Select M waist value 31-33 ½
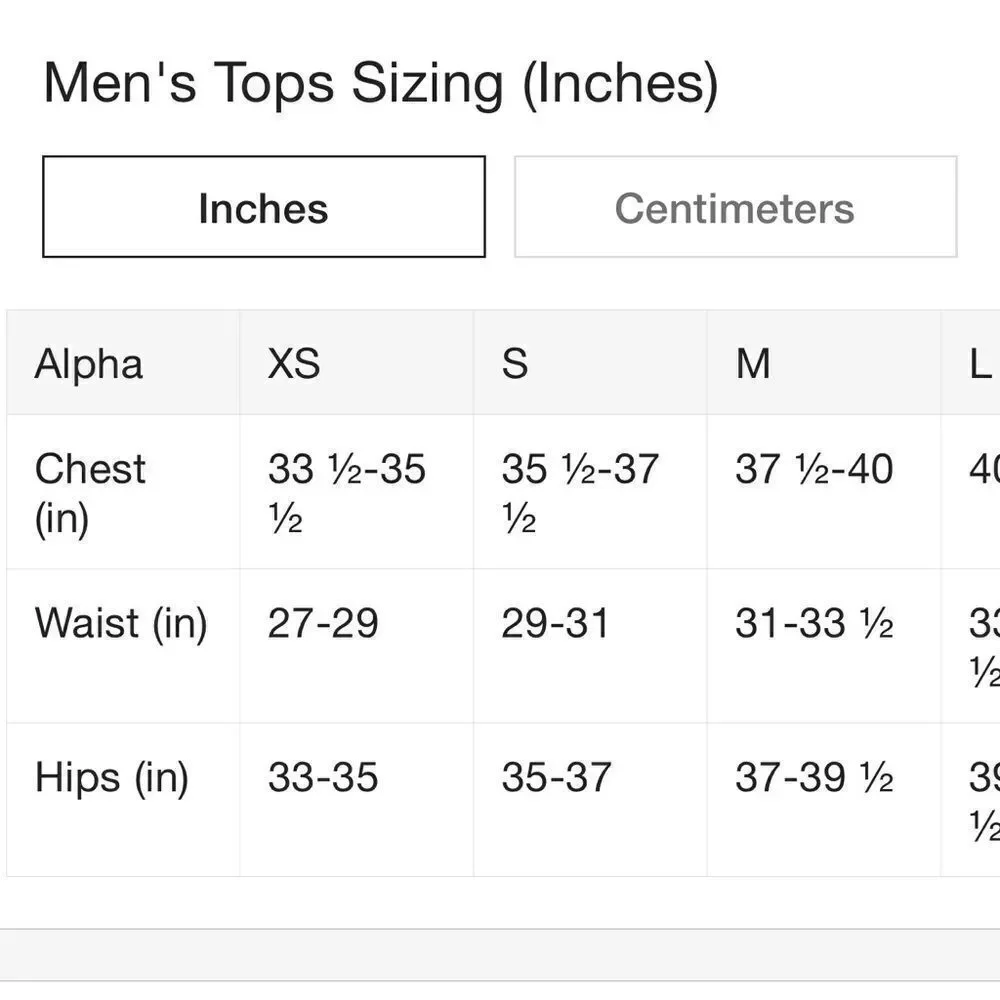 tap(814, 623)
